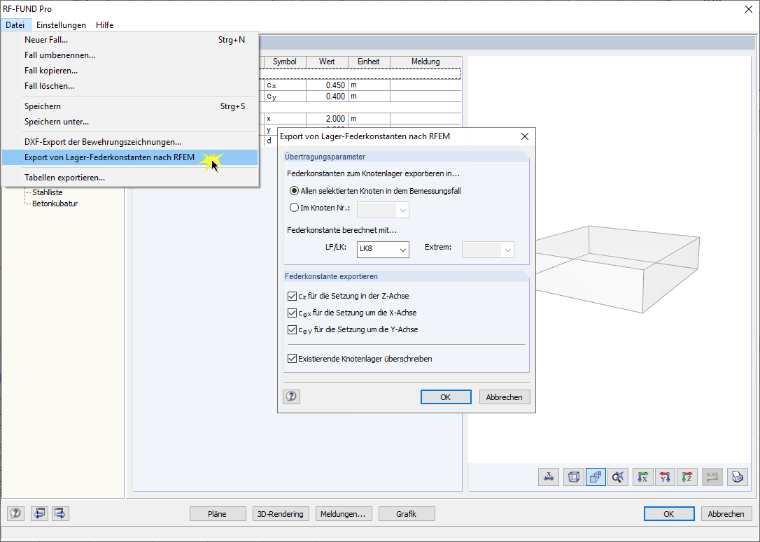Image resolution: width=760 pixels, height=542 pixels.
Task: Open the Datei menu
Action: pyautogui.click(x=16, y=25)
